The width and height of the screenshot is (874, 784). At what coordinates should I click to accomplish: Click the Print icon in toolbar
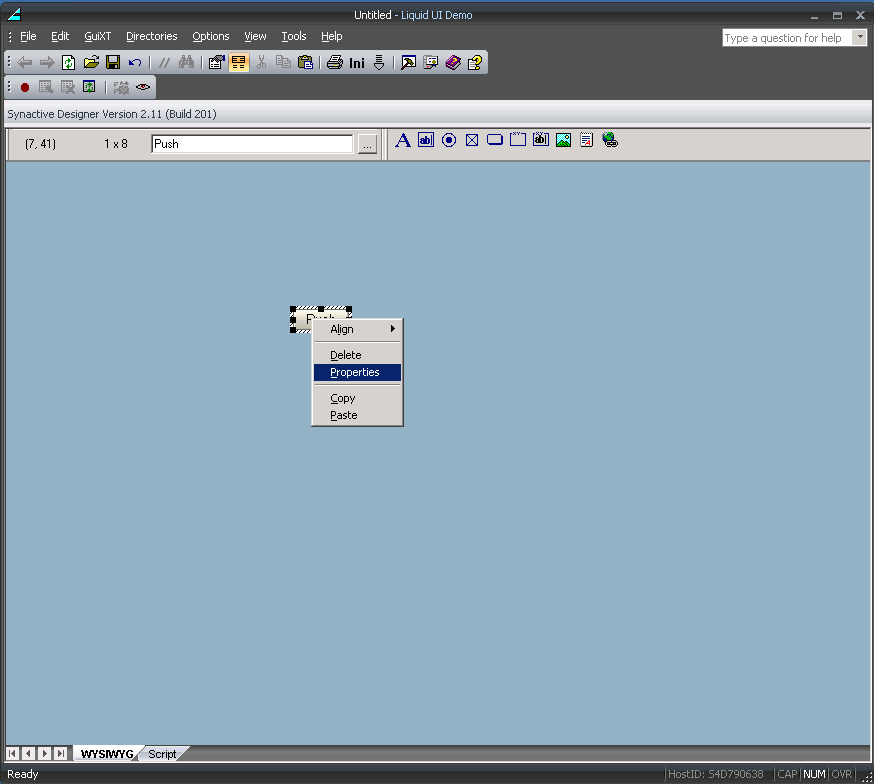click(335, 62)
